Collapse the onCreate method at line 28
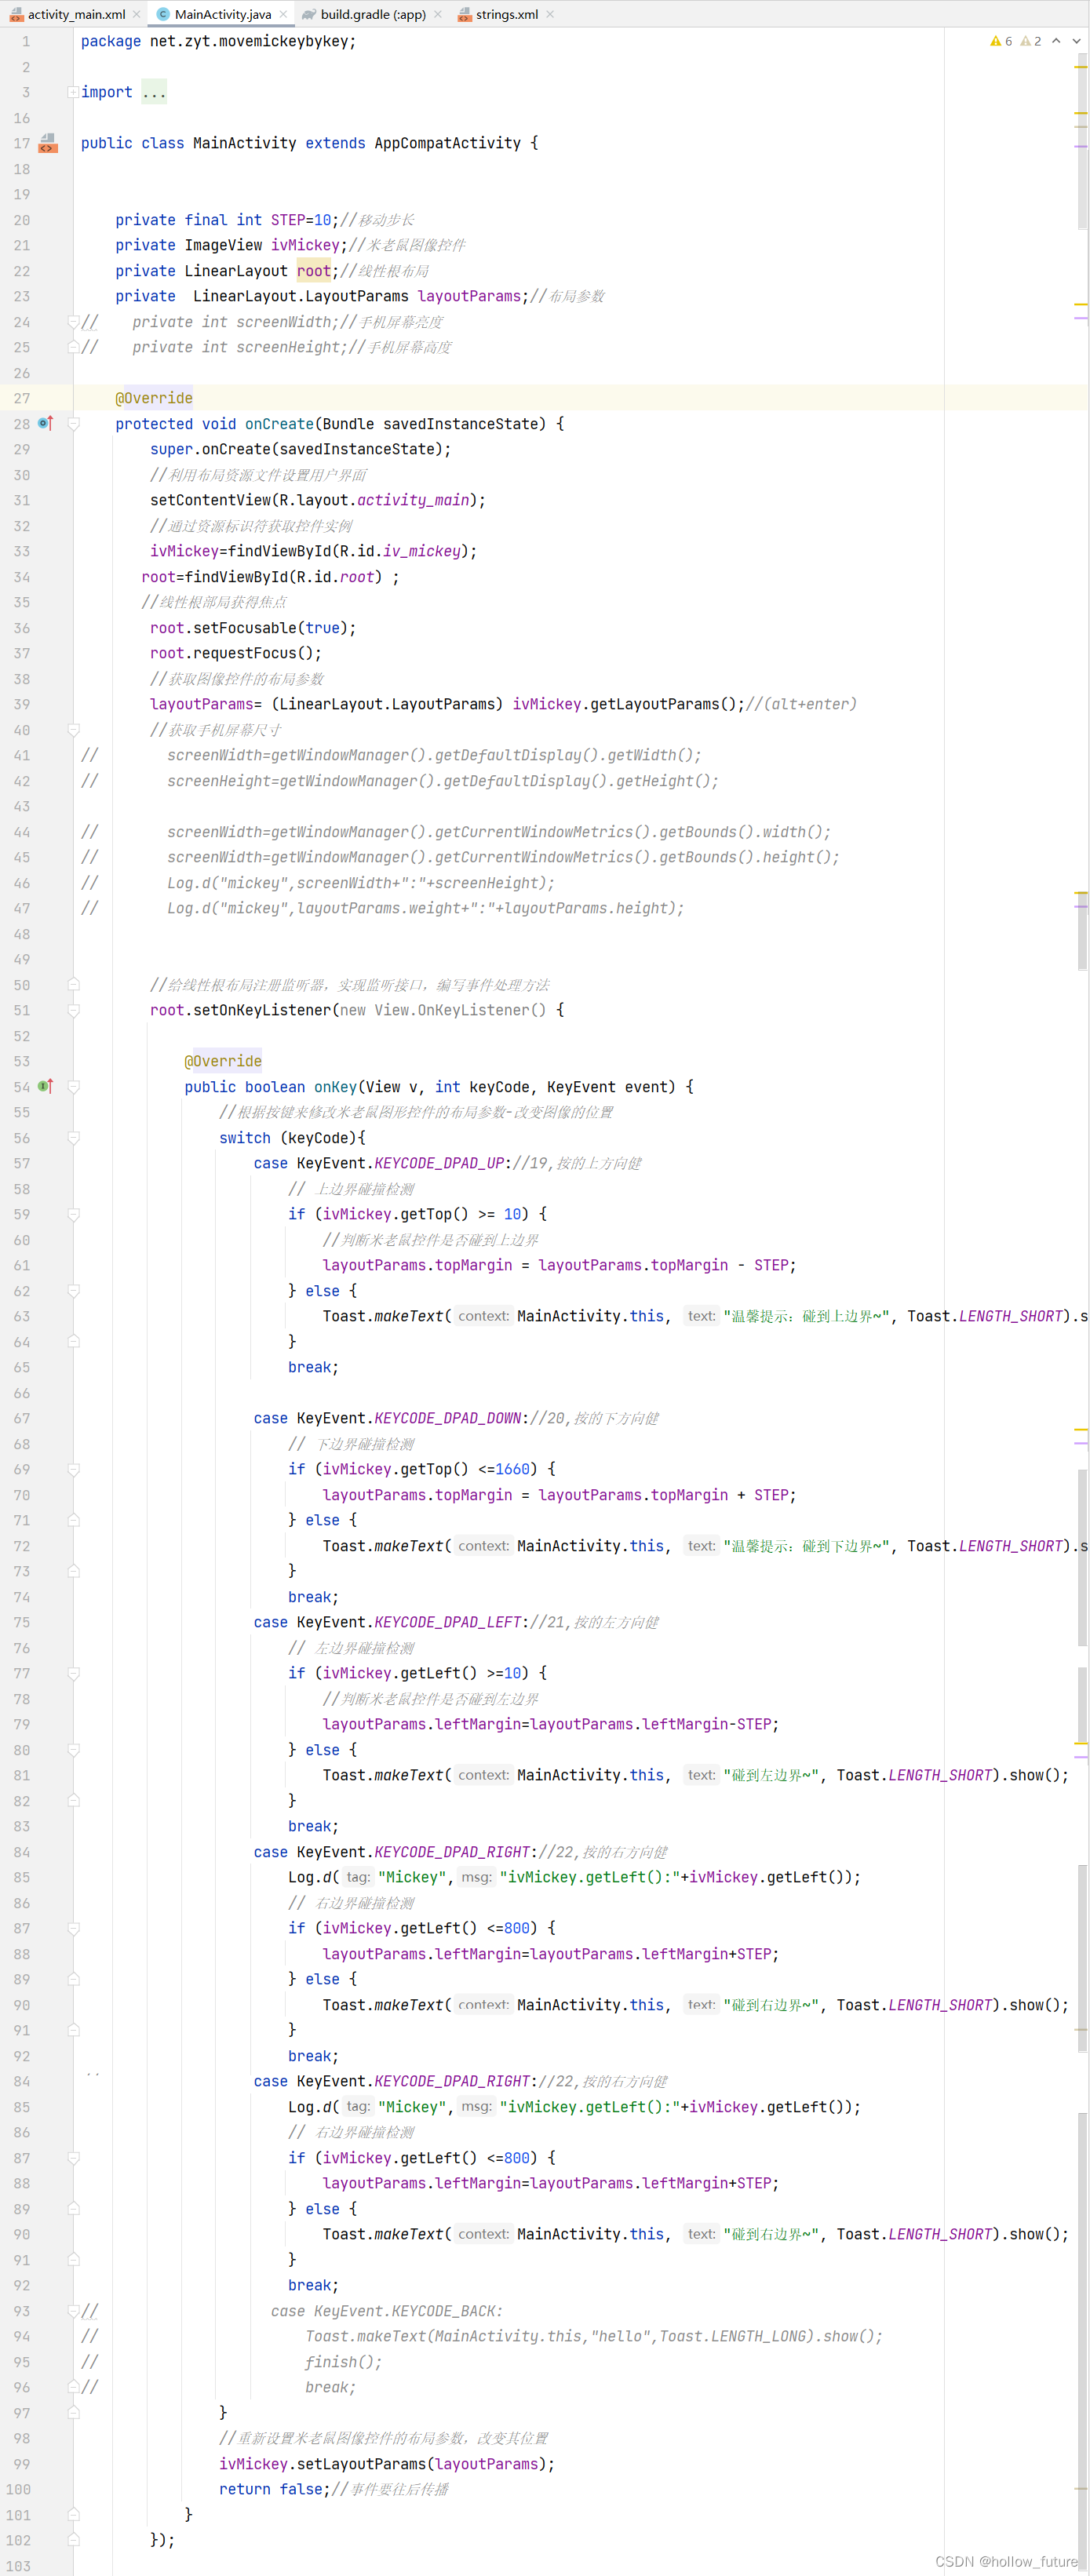 (x=73, y=424)
